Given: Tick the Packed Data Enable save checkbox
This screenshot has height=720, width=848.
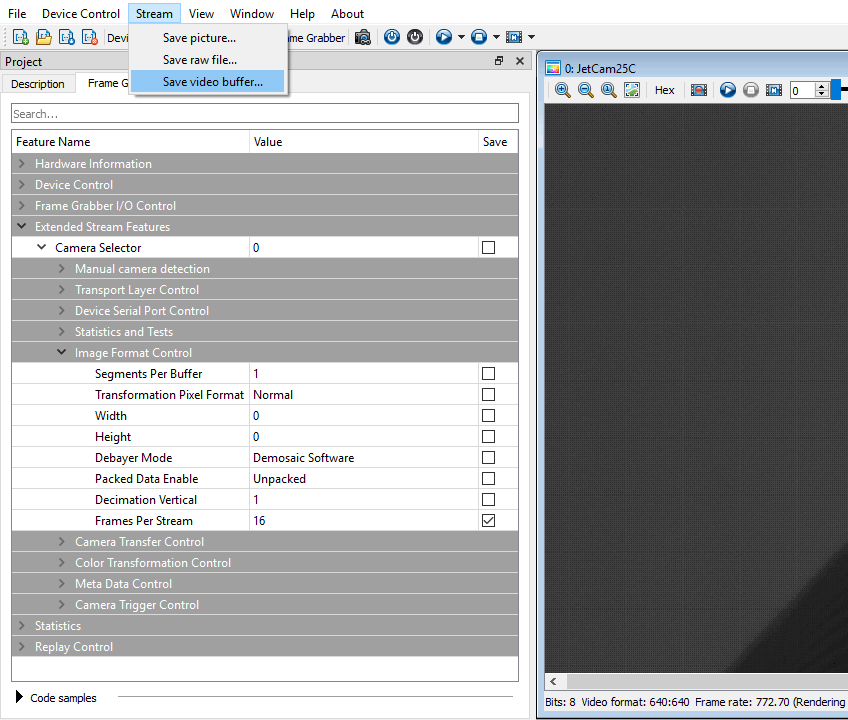Looking at the screenshot, I should click(x=488, y=479).
